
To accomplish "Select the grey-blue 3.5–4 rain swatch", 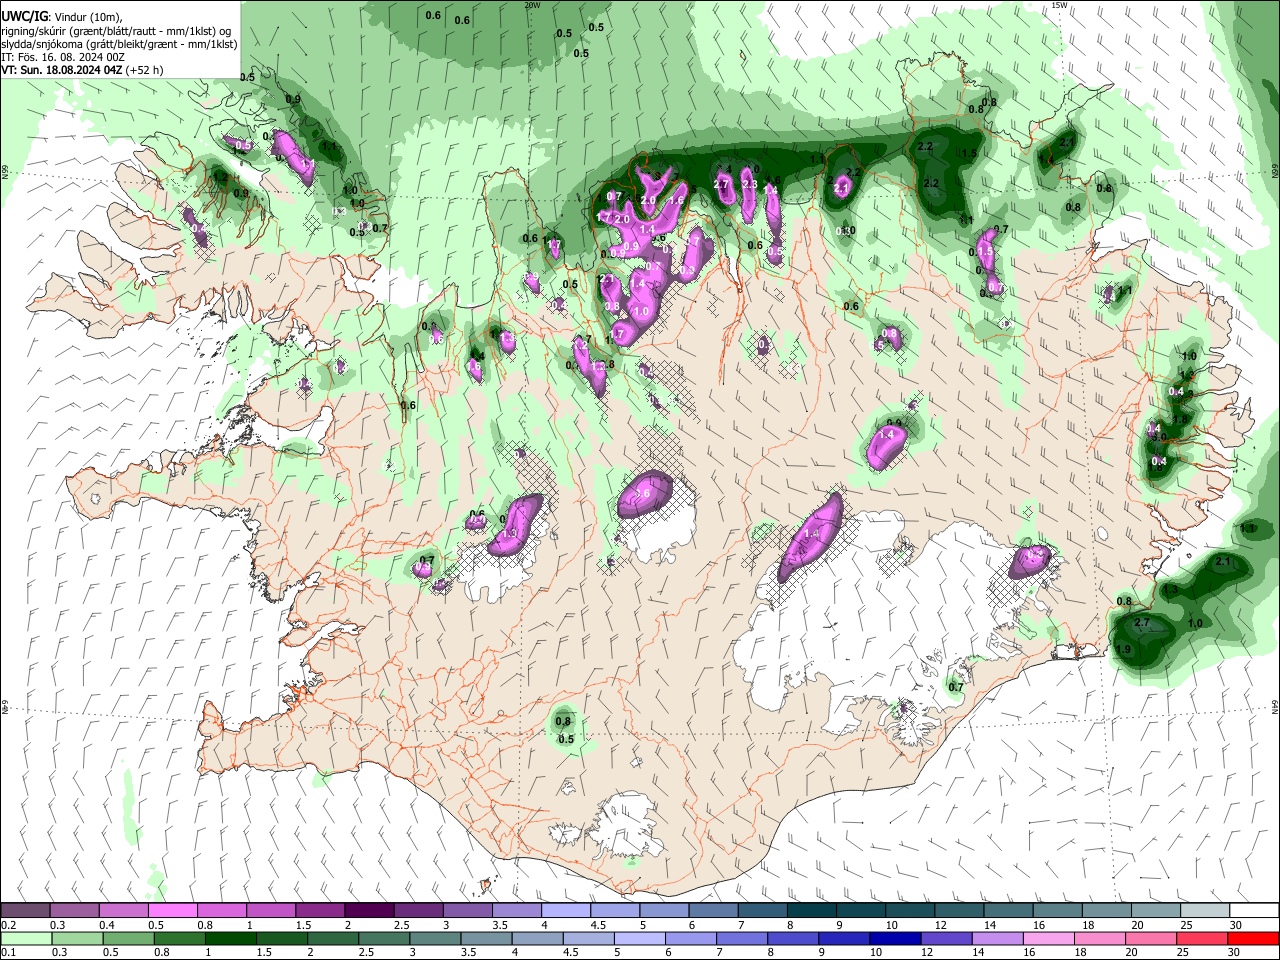I will pyautogui.click(x=486, y=938).
